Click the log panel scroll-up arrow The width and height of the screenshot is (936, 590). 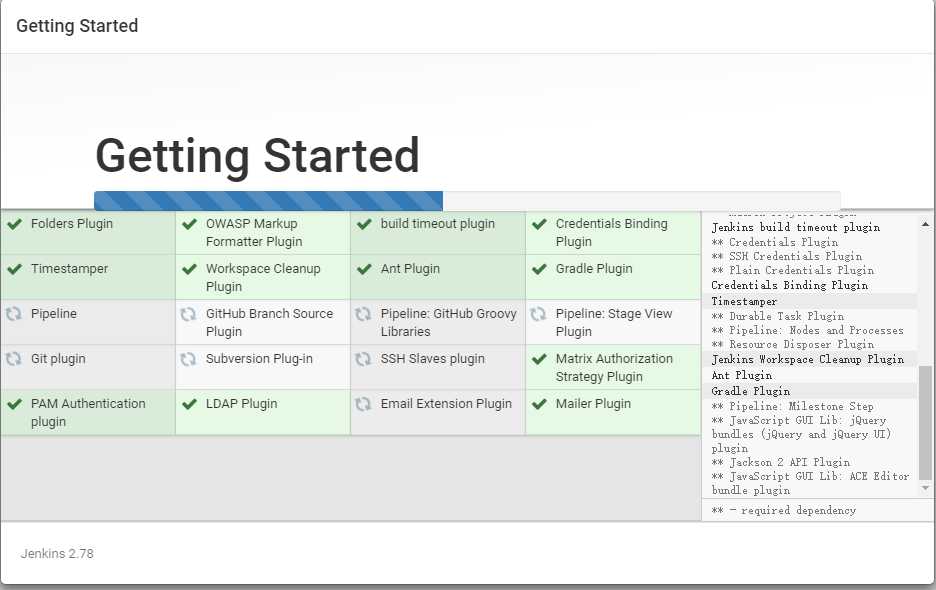tap(925, 225)
